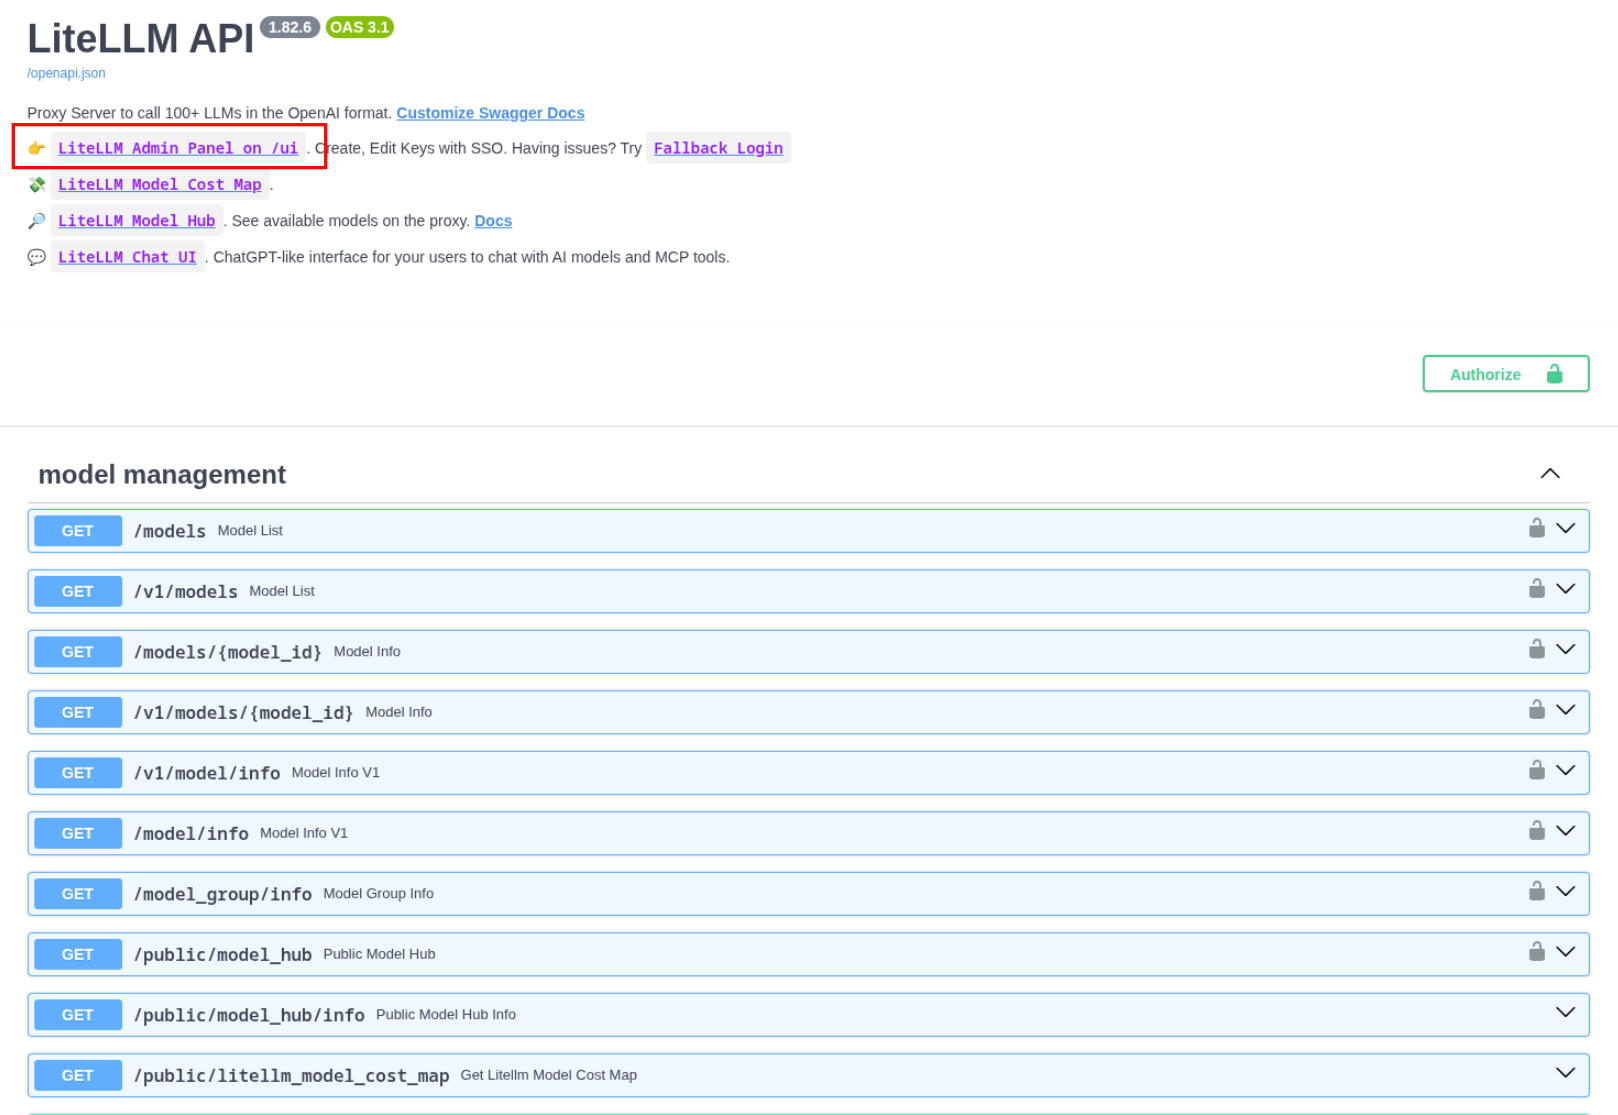Select the /public/litellm_model_cost_map path text
1618x1115 pixels.
(291, 1076)
